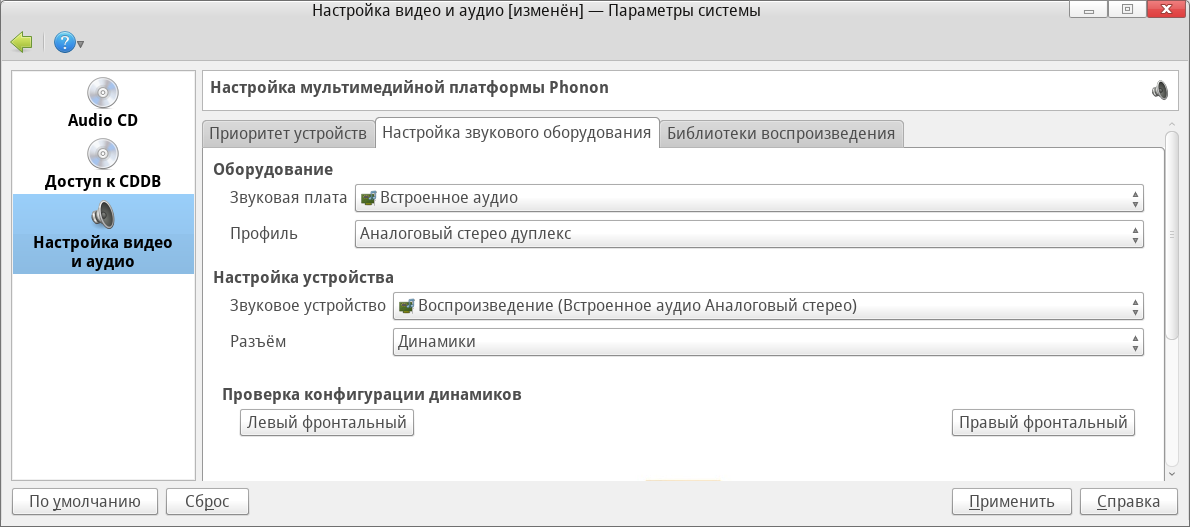Screen dimensions: 1190x527
Task: Open the blue help question-mark icon
Action: [x=65, y=42]
